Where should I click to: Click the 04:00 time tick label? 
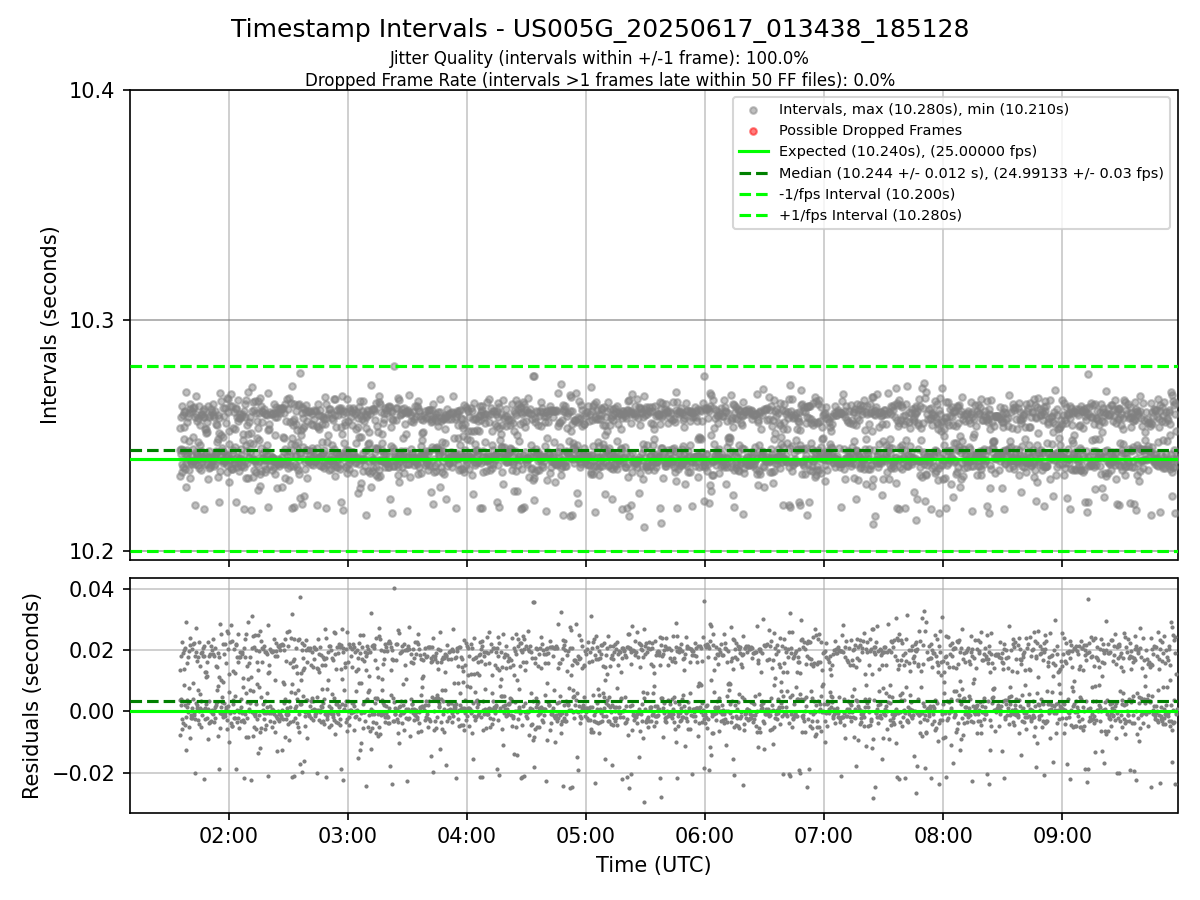pyautogui.click(x=467, y=834)
